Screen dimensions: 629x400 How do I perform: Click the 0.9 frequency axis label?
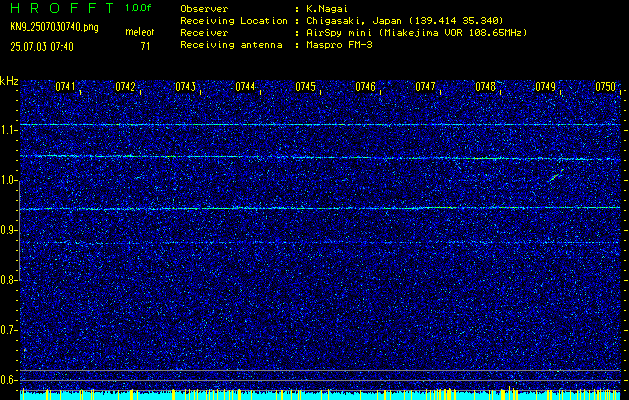tap(9, 230)
